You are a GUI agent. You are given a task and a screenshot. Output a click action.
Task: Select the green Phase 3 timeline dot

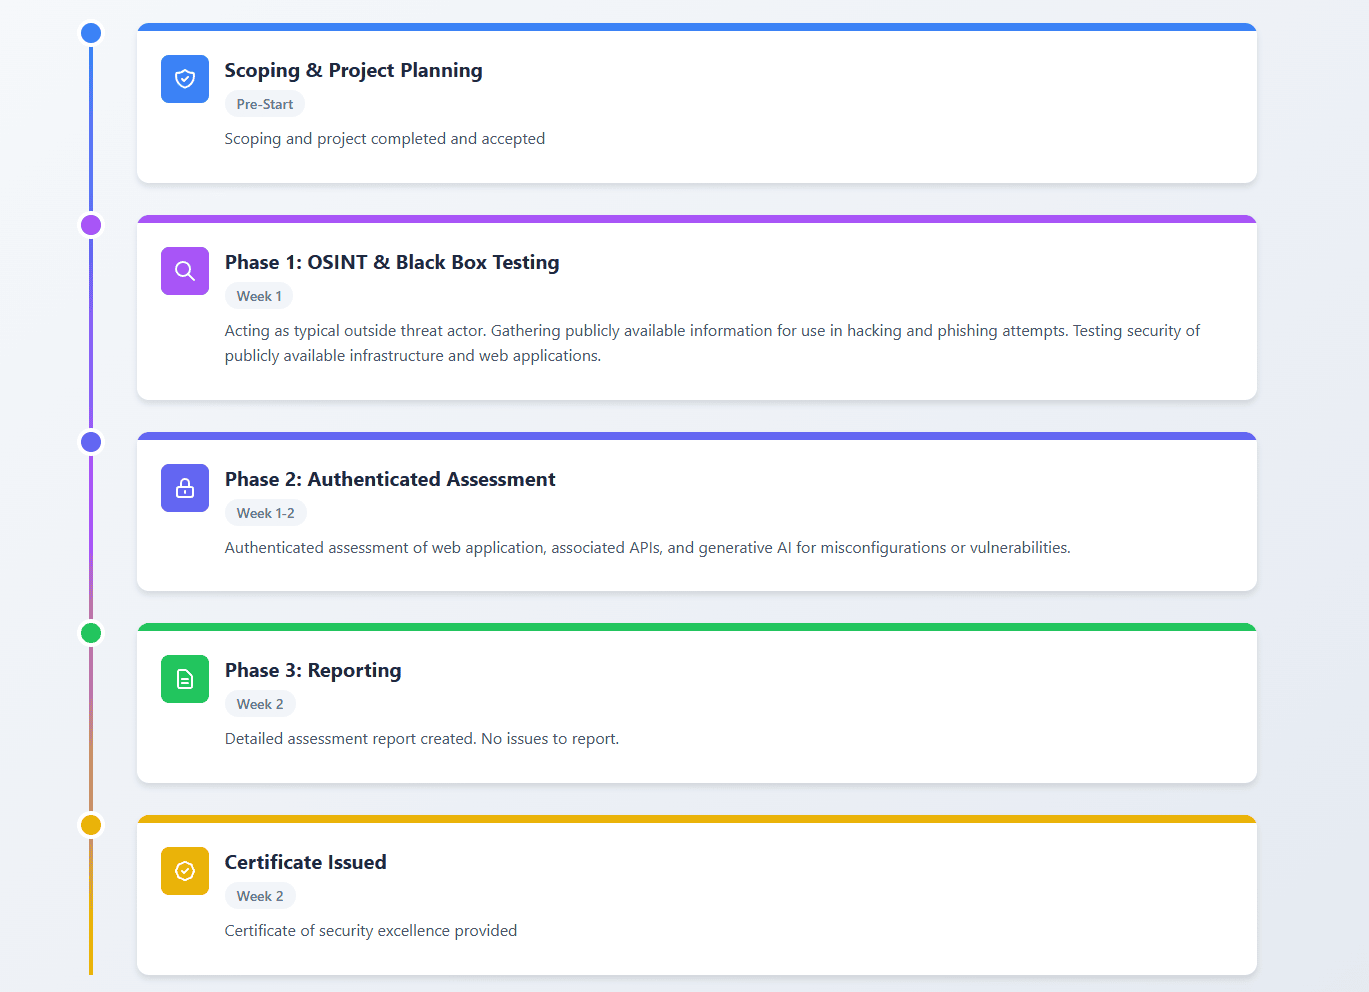(x=91, y=633)
